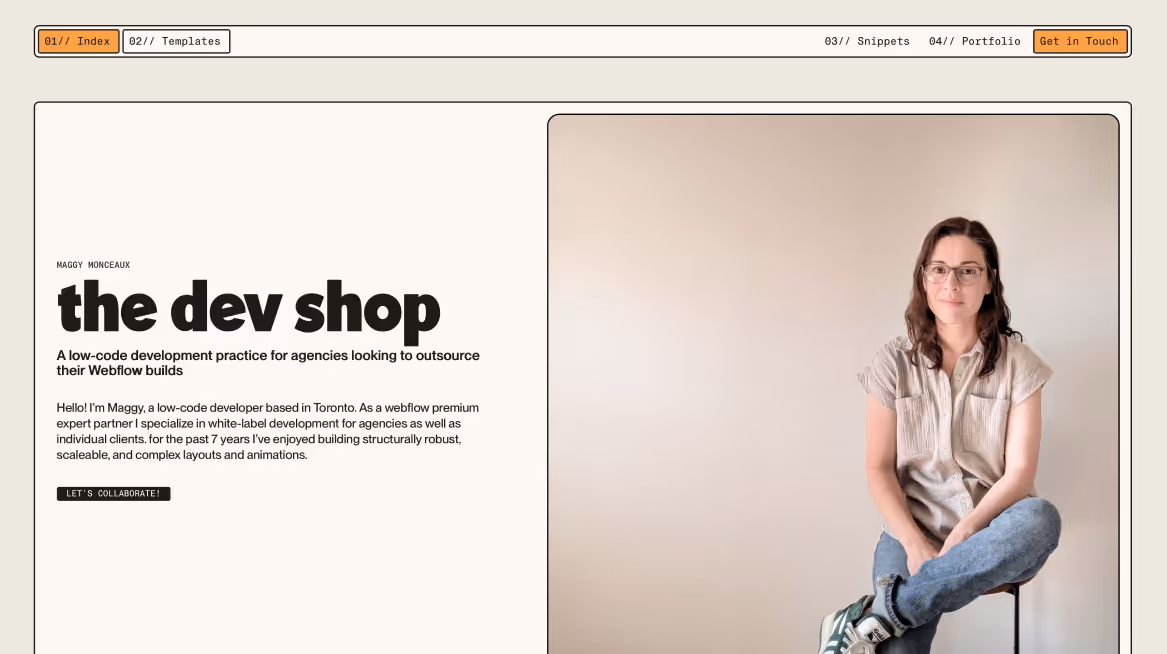Select the Let's Collaborate! button
1167x654 pixels.
(114, 494)
